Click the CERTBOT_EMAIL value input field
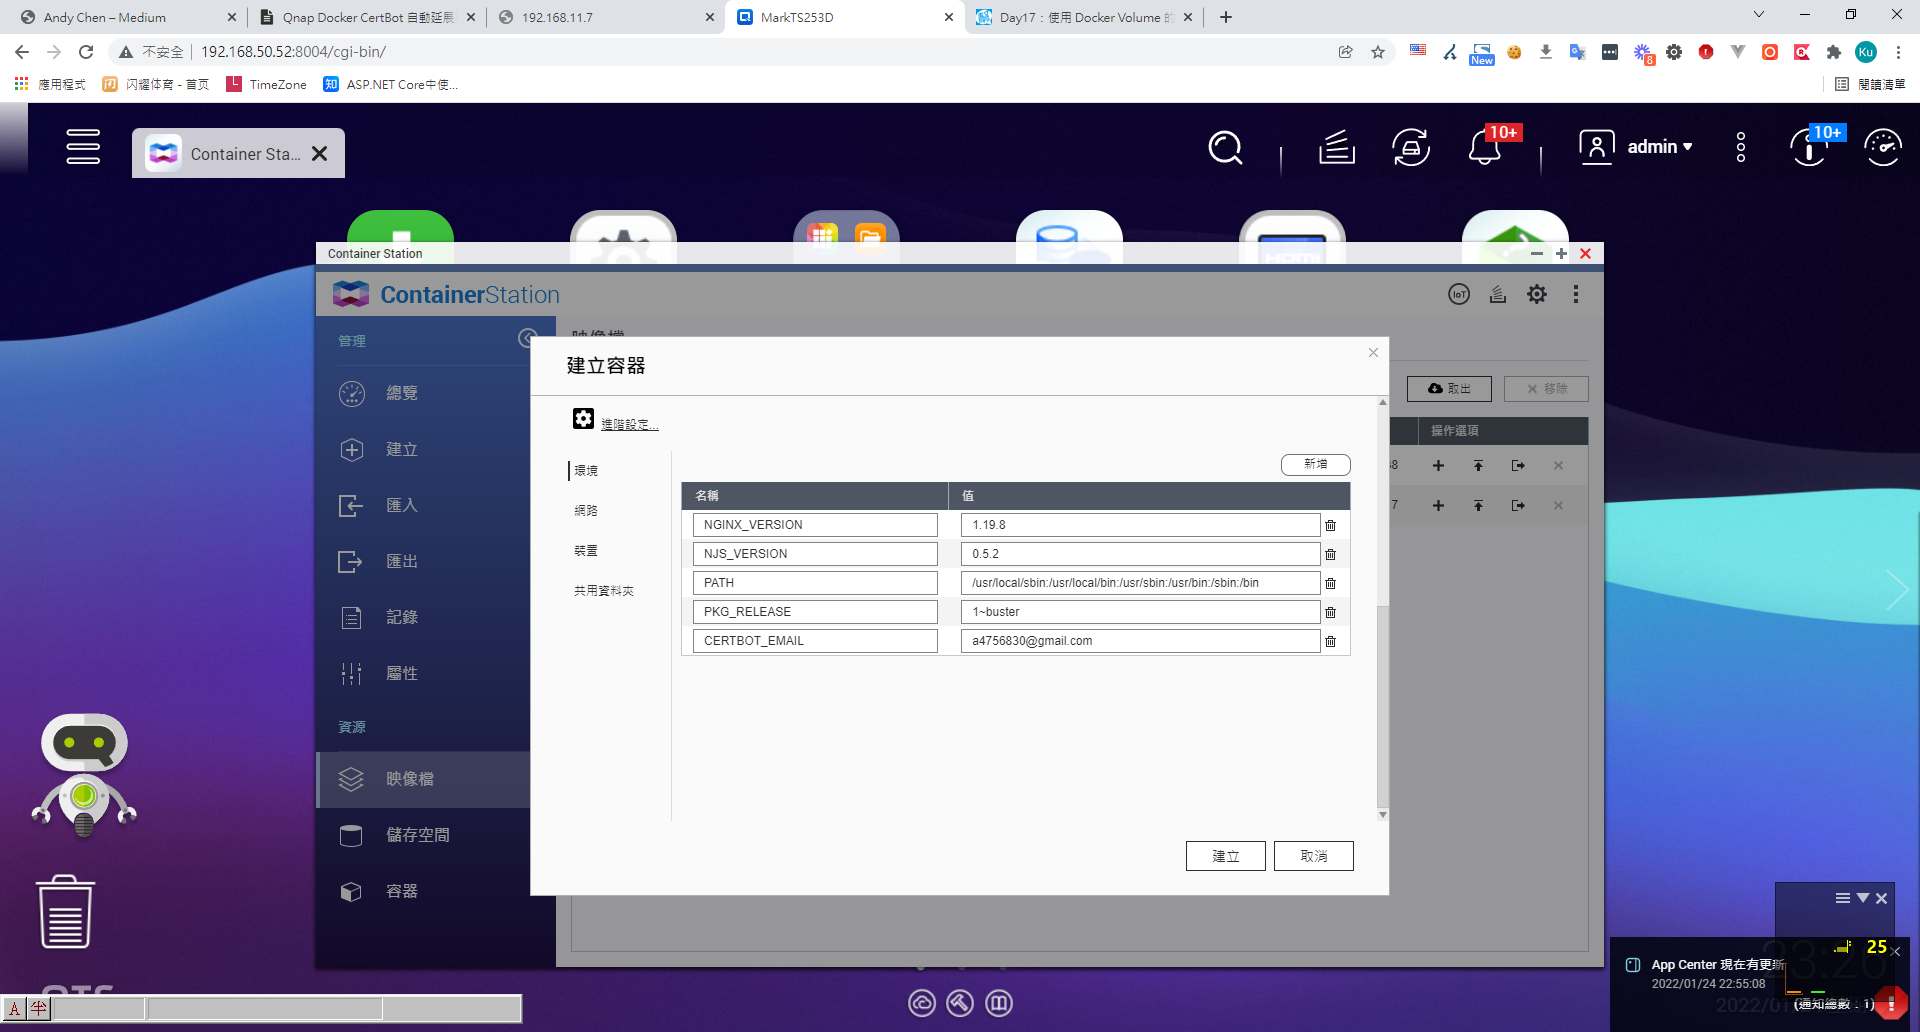 click(1139, 641)
